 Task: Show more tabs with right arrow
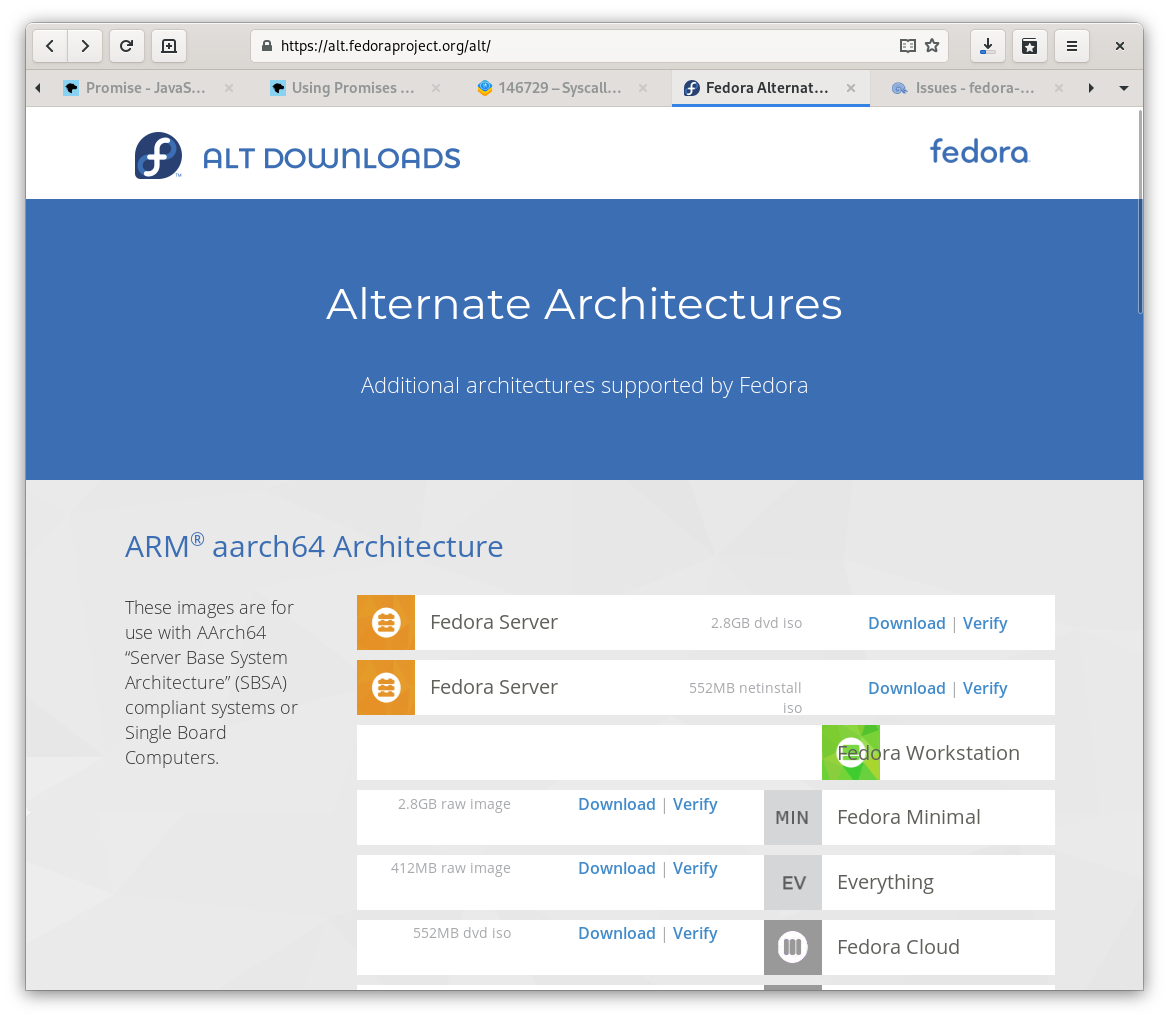click(x=1091, y=88)
